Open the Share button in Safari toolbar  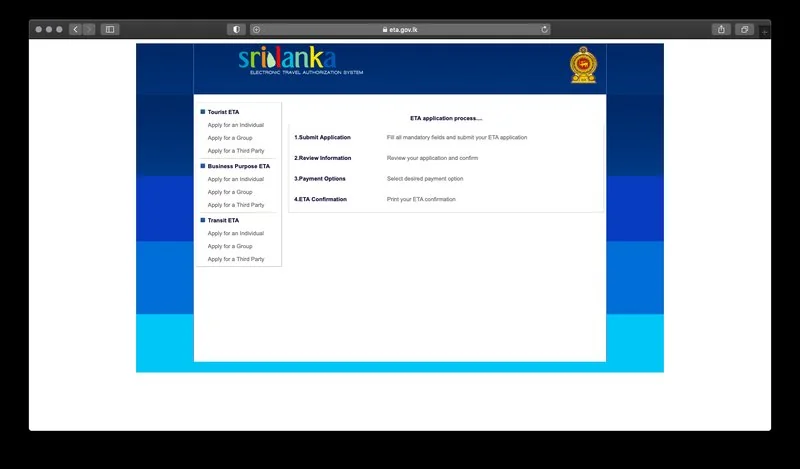721,30
